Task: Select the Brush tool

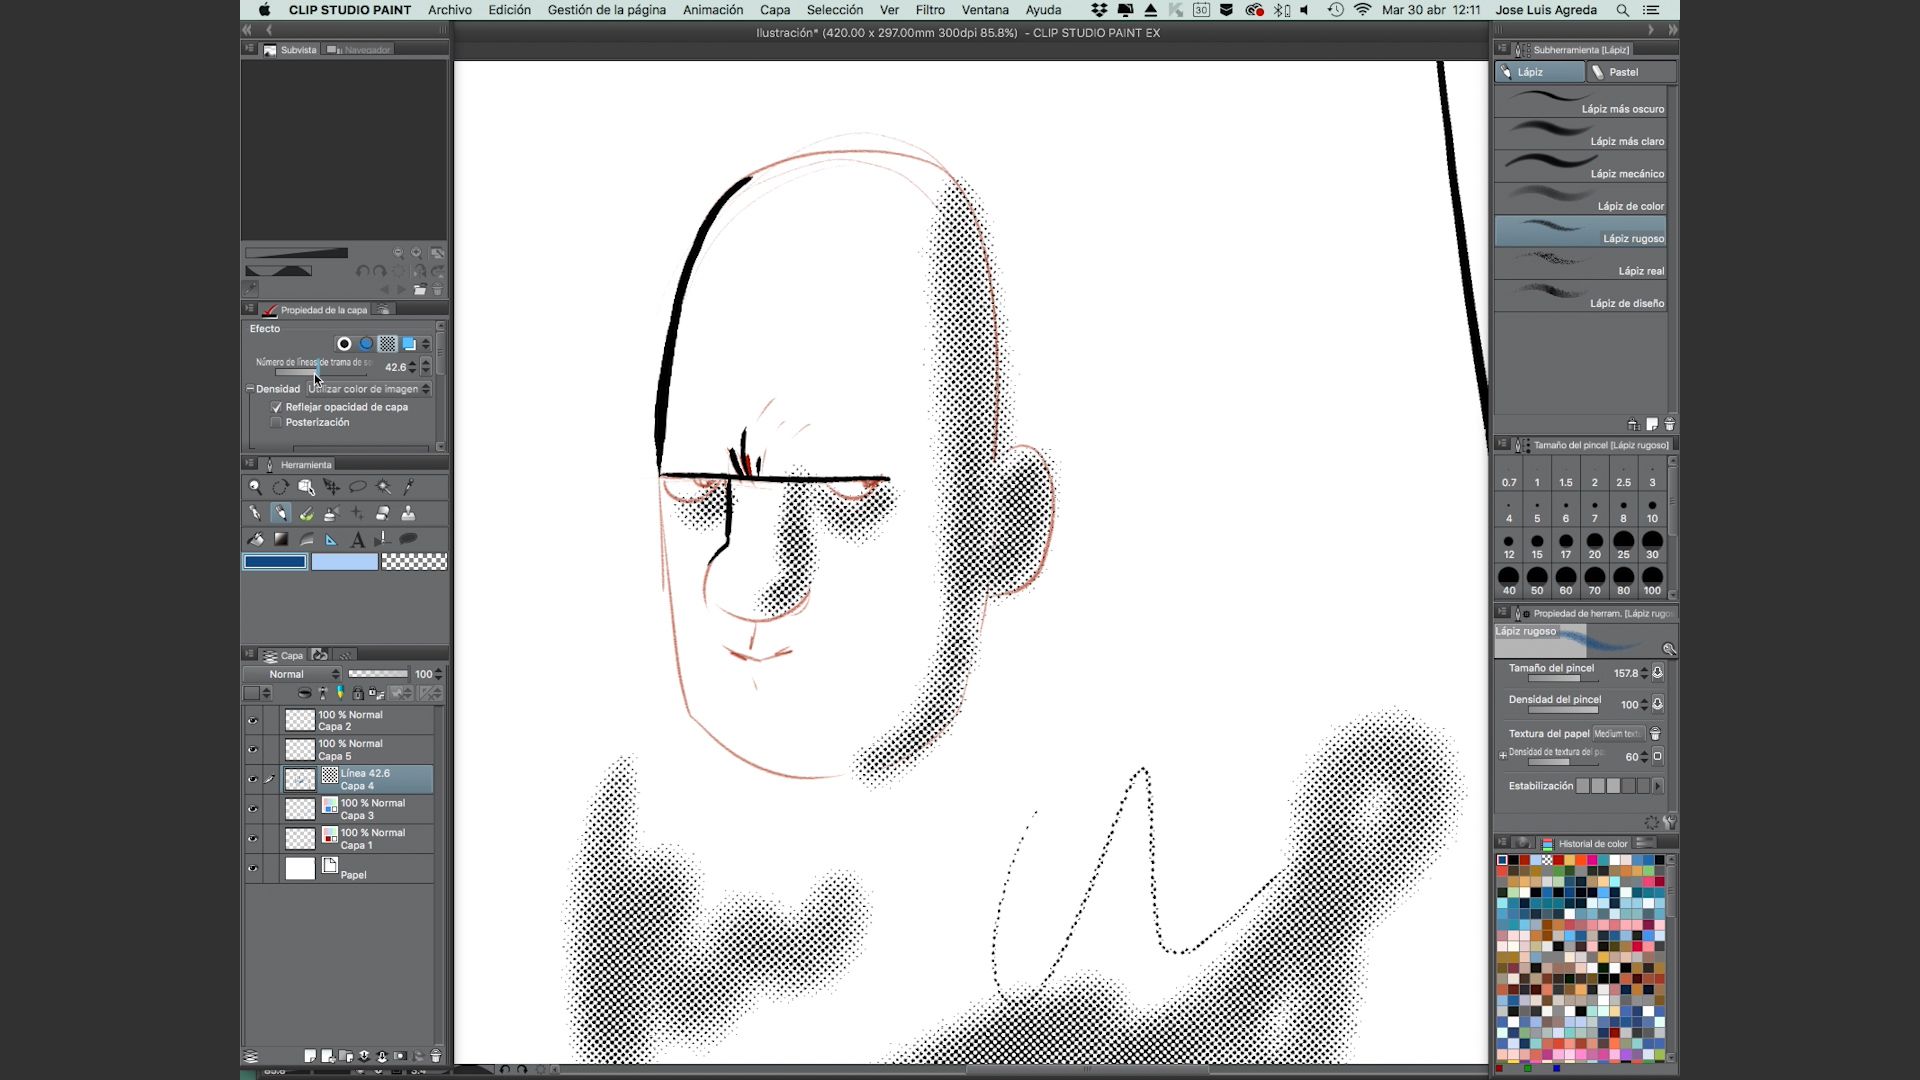Action: 306,513
